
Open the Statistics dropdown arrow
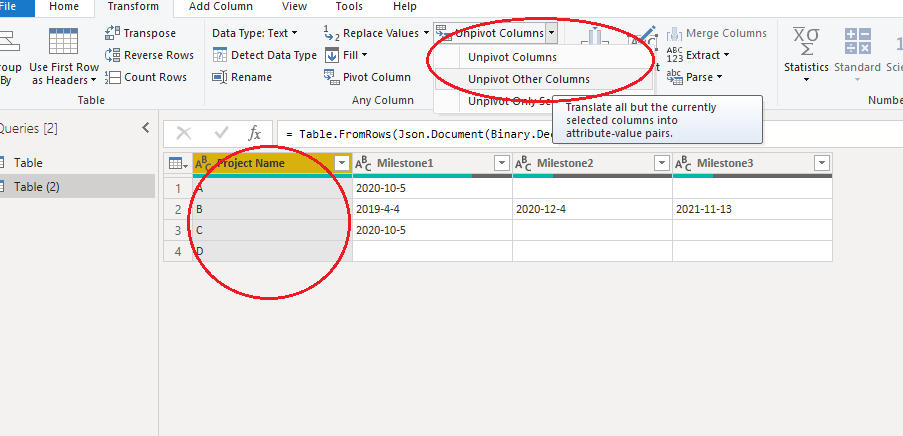pos(806,79)
